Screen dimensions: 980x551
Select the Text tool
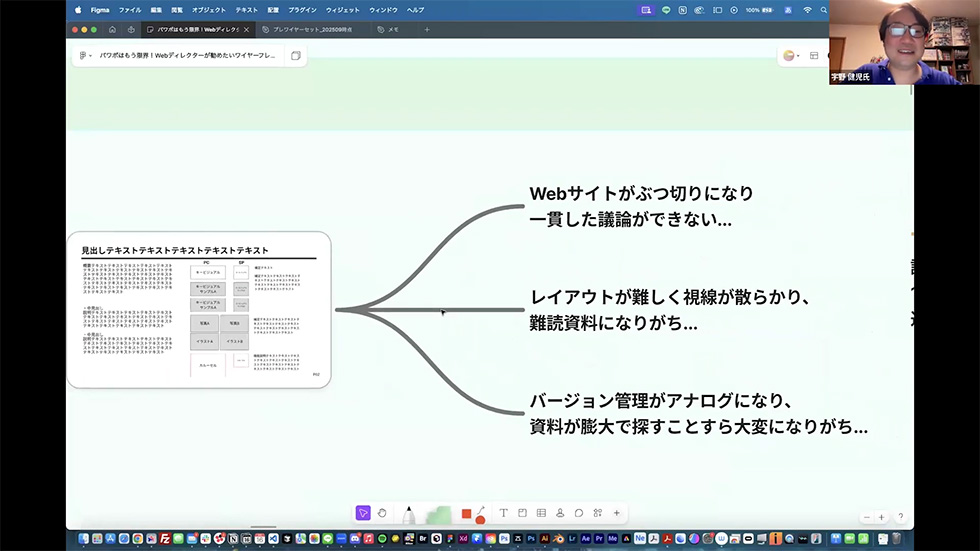pos(503,513)
